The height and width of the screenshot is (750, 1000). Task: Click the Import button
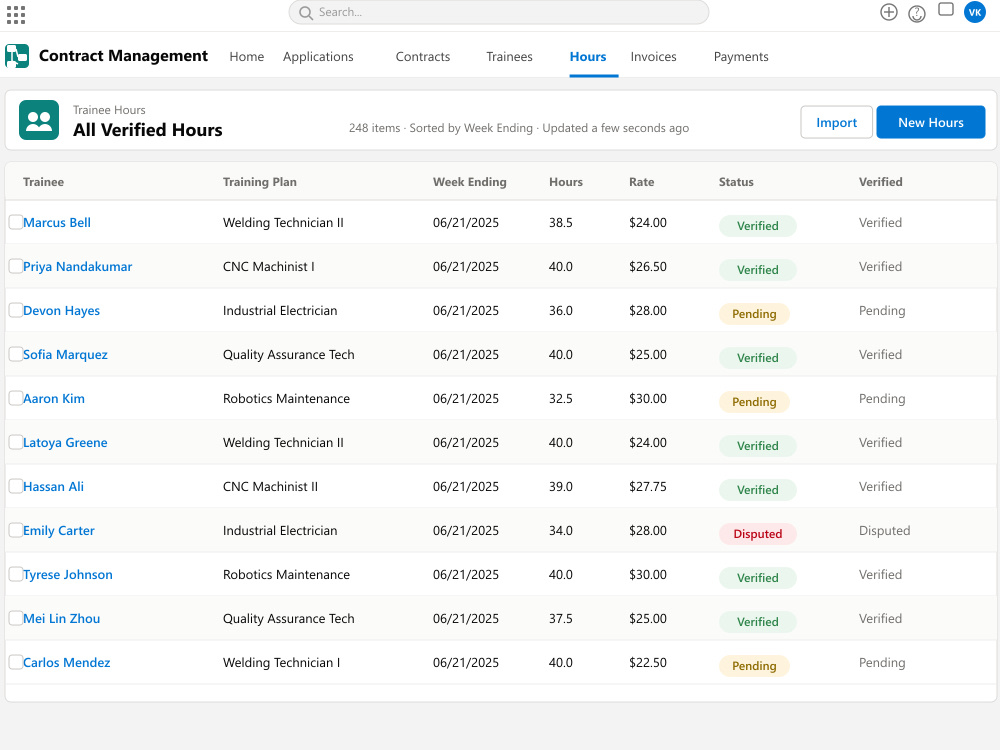836,122
